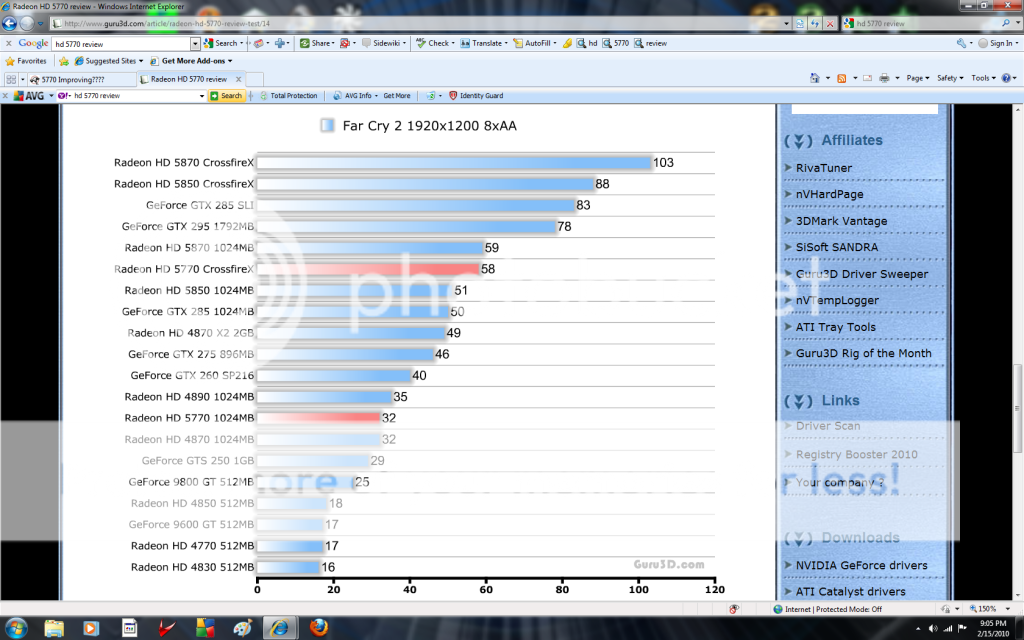Find word 'review' via Google toolbar button
Screen dimensions: 1024x640
coord(650,43)
